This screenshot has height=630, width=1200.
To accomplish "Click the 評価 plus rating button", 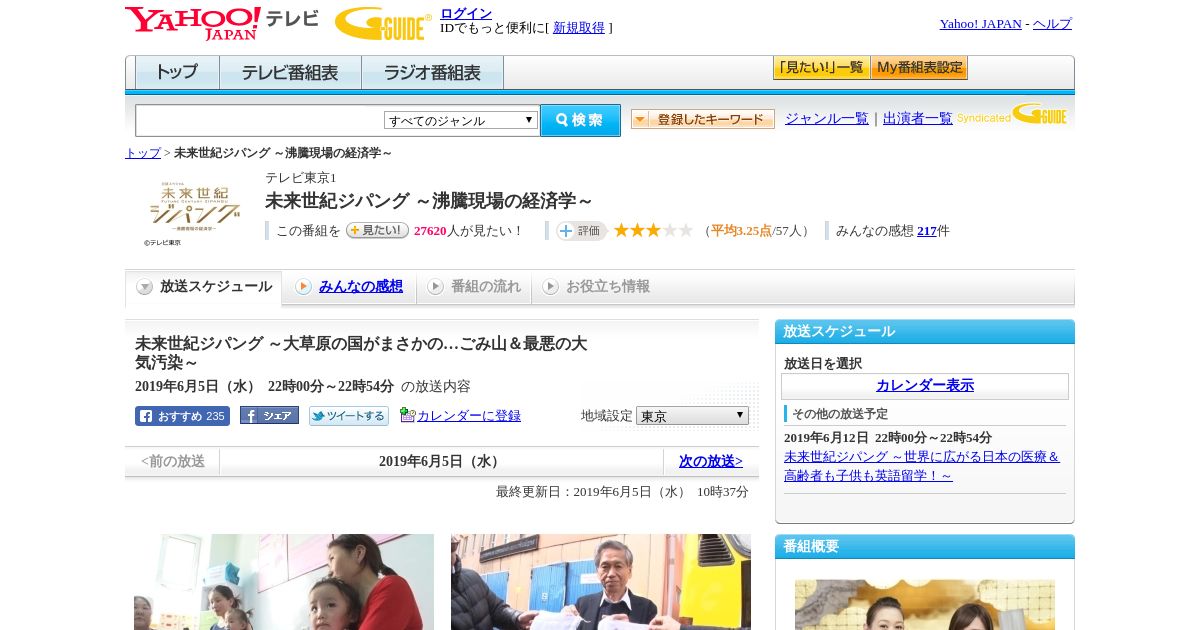I will click(581, 231).
